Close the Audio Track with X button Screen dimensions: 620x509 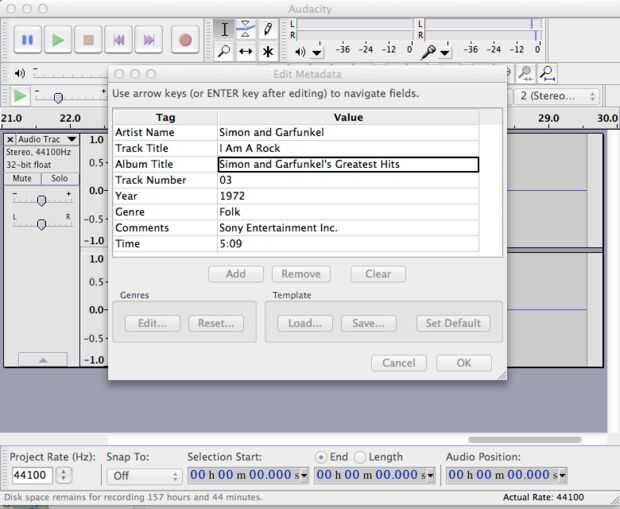[x=10, y=139]
